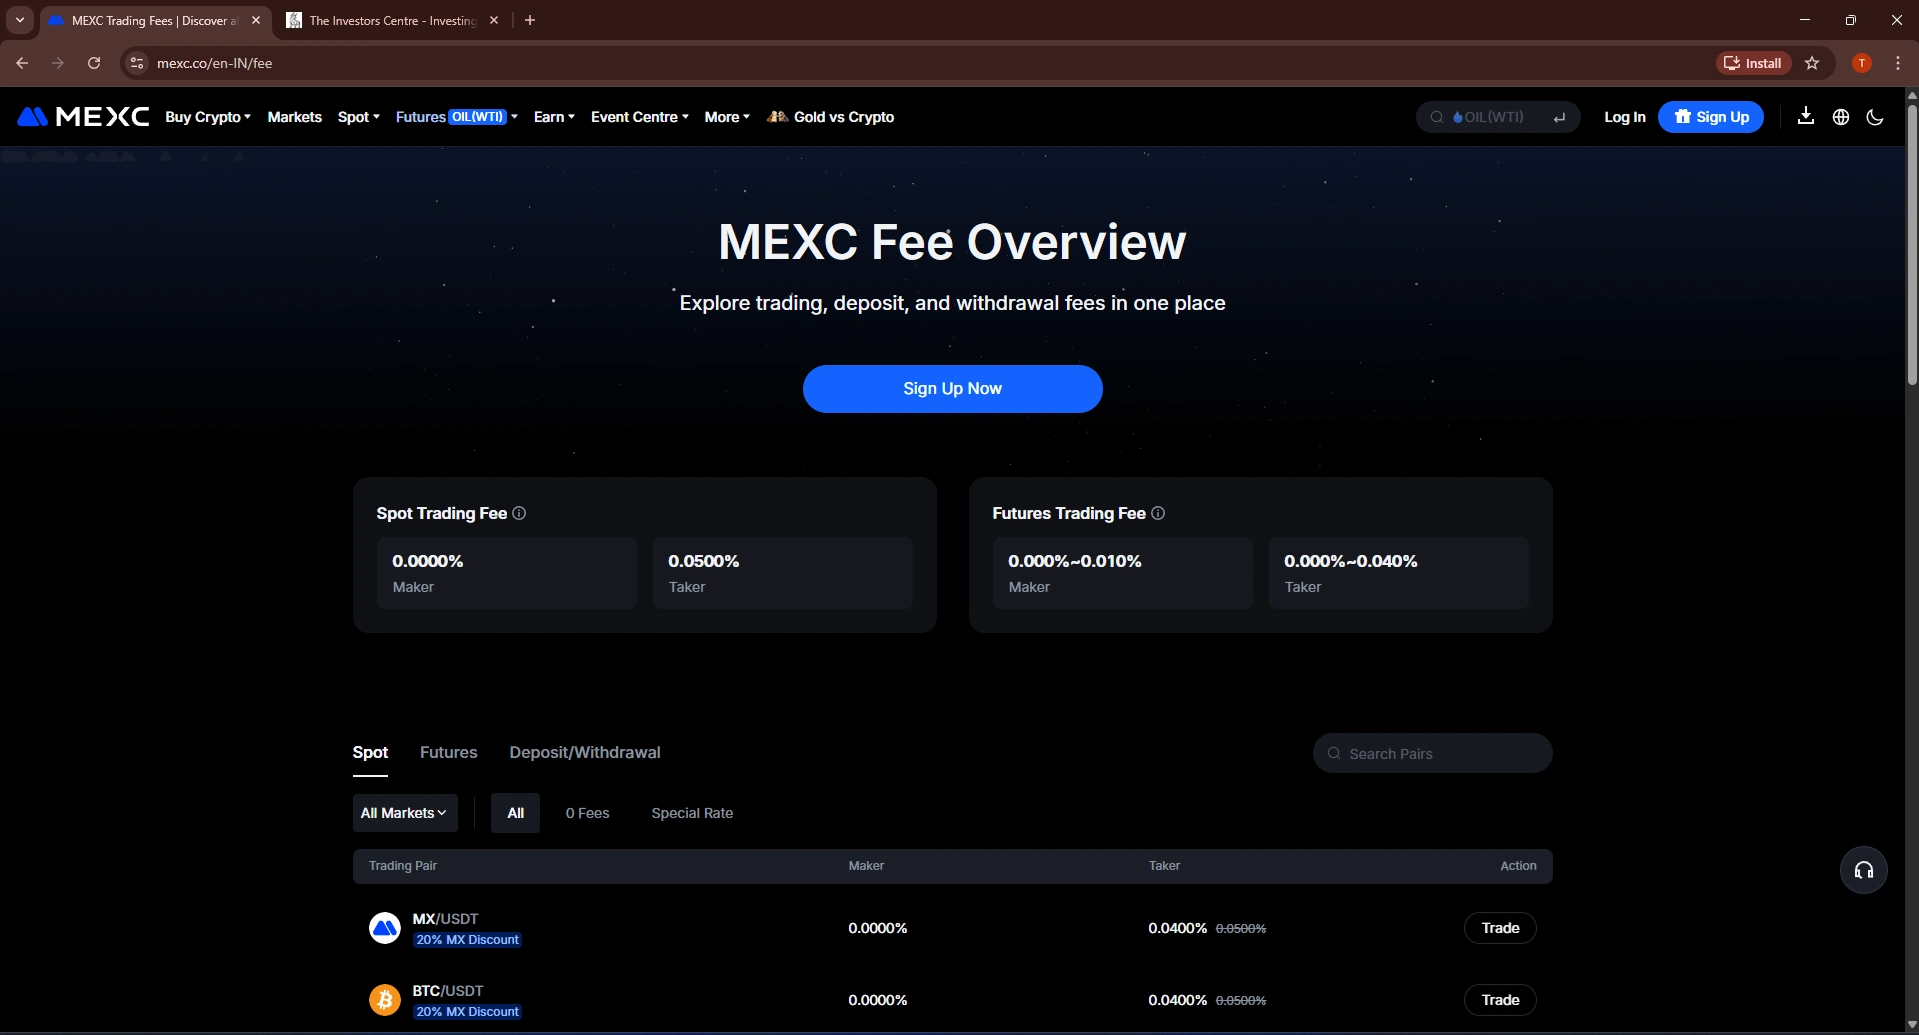Expand the Spot menu in header
Viewport: 1919px width, 1035px height.
pyautogui.click(x=359, y=117)
